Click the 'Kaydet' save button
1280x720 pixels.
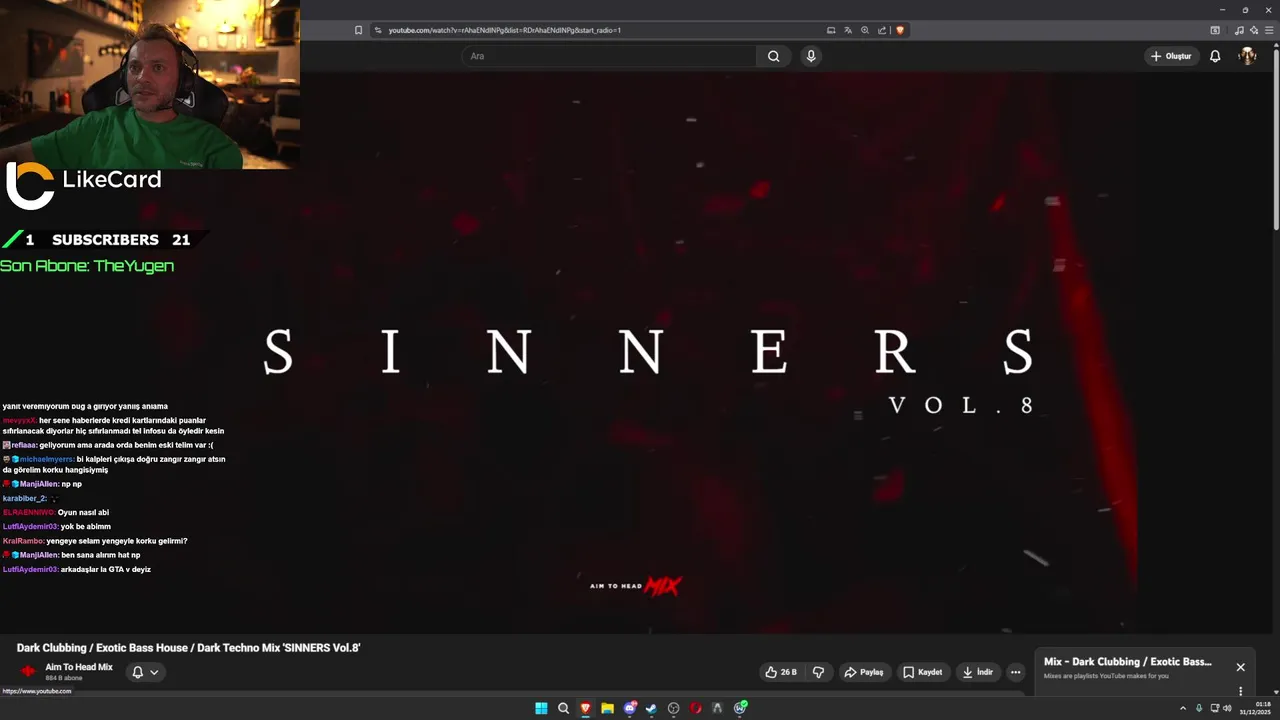pos(922,672)
